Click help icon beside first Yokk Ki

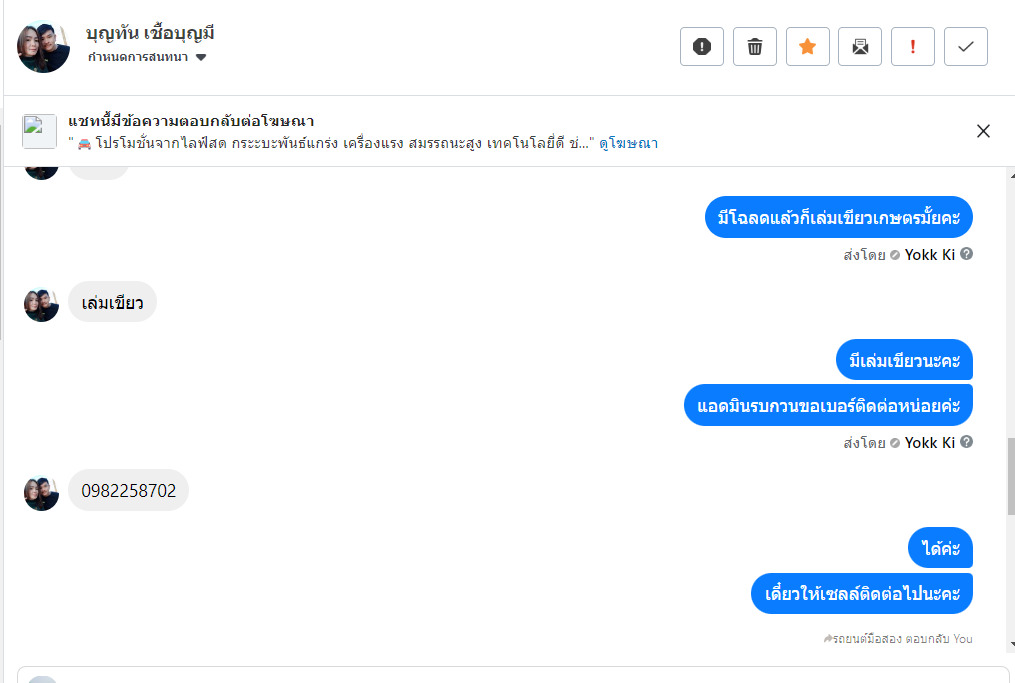point(966,254)
